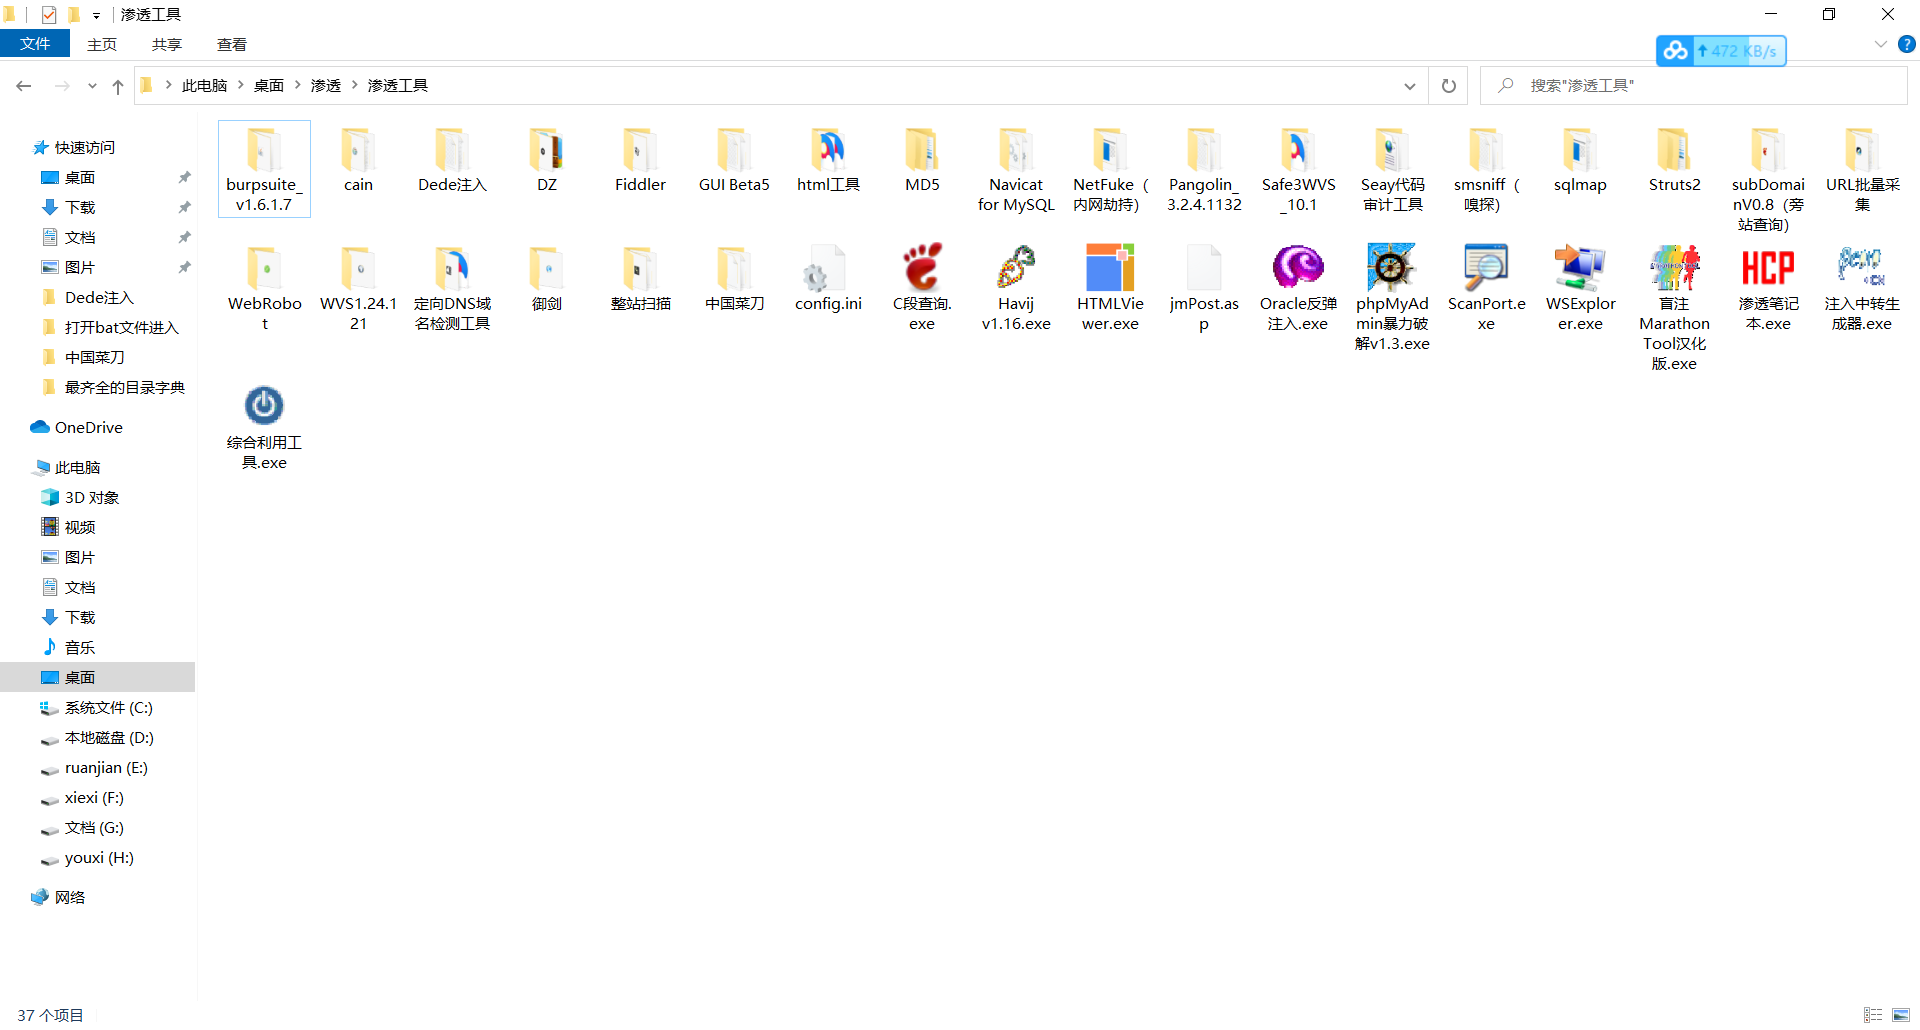Viewport: 1920px width, 1030px height.
Task: Open recent locations dropdown arrow
Action: [92, 86]
